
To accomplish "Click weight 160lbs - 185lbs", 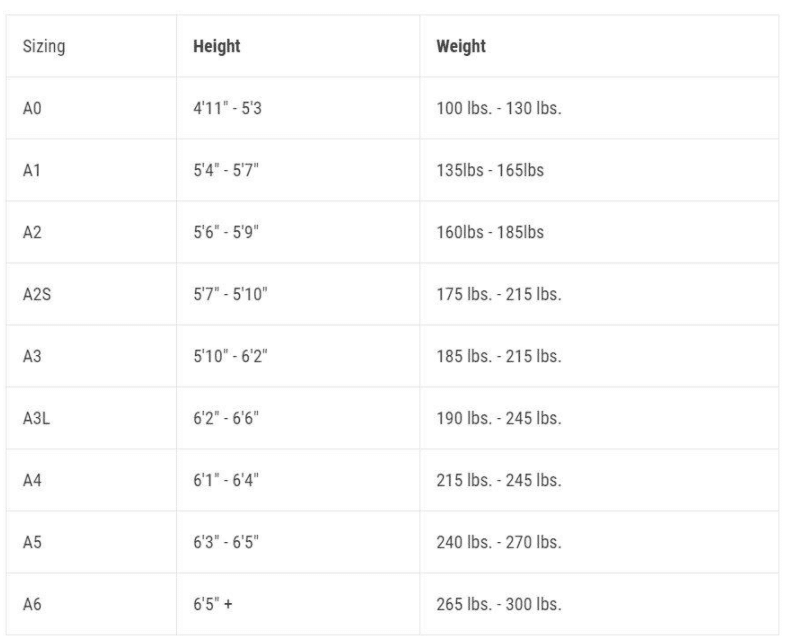I will coord(490,232).
